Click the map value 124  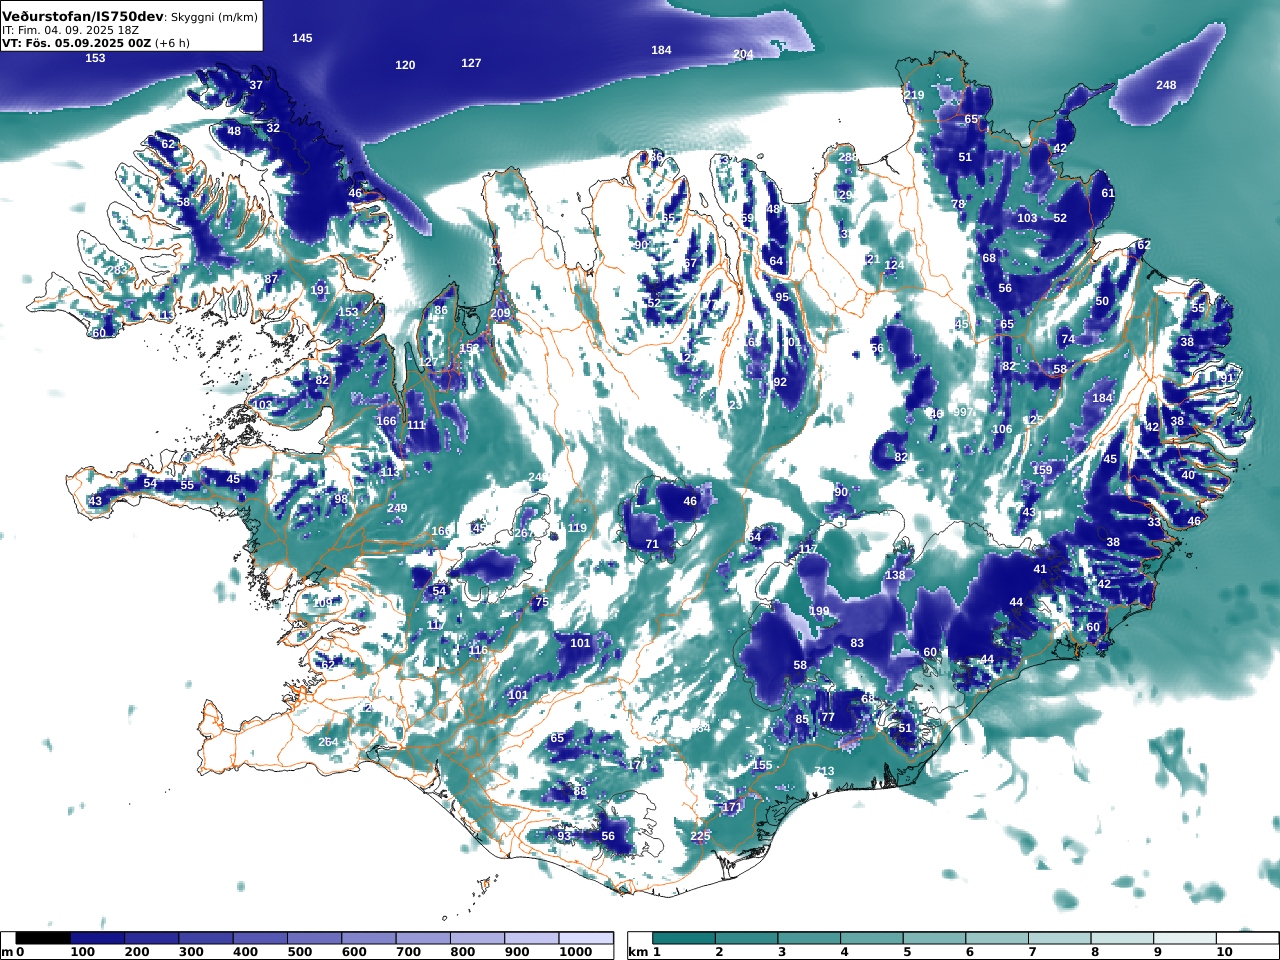(x=894, y=265)
